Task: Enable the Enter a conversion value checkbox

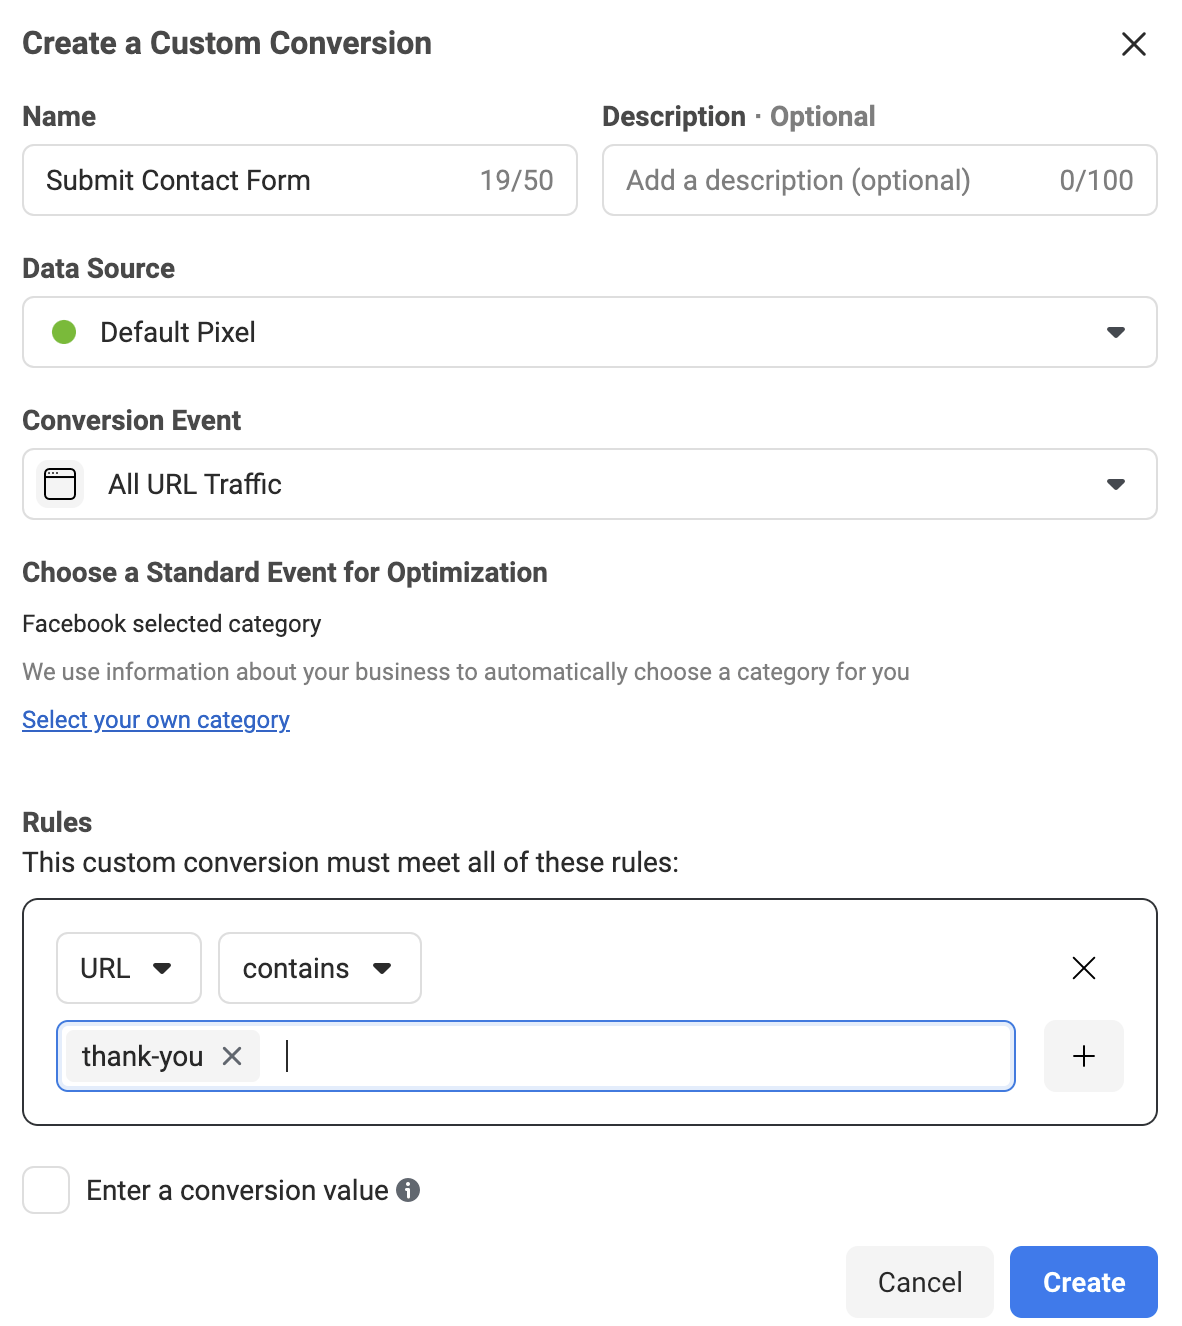Action: pyautogui.click(x=46, y=1190)
